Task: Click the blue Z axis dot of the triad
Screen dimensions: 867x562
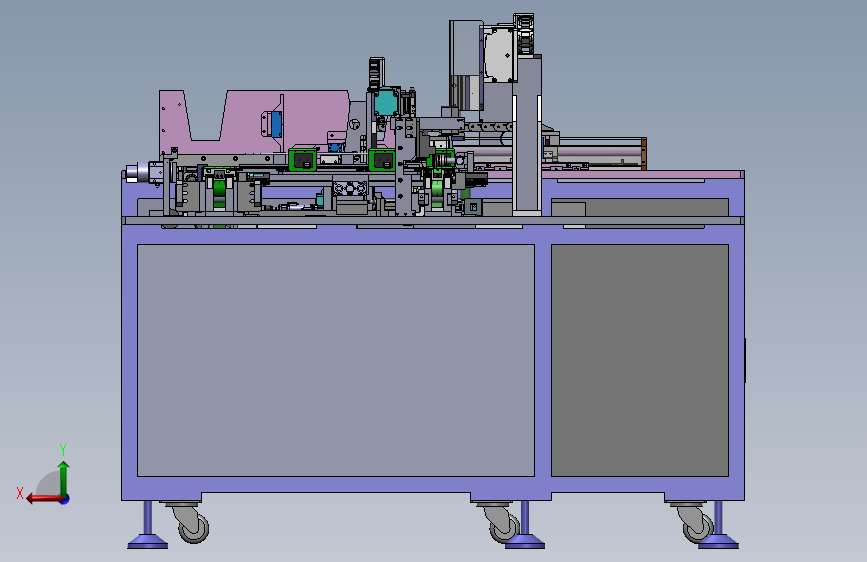Action: 65,499
